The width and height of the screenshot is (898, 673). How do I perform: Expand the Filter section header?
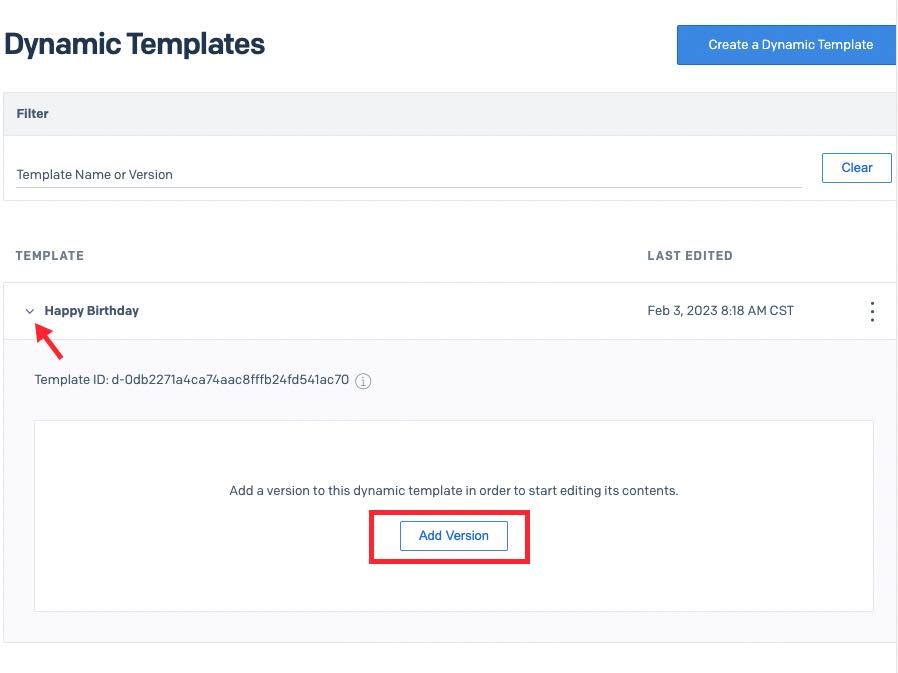pos(33,113)
